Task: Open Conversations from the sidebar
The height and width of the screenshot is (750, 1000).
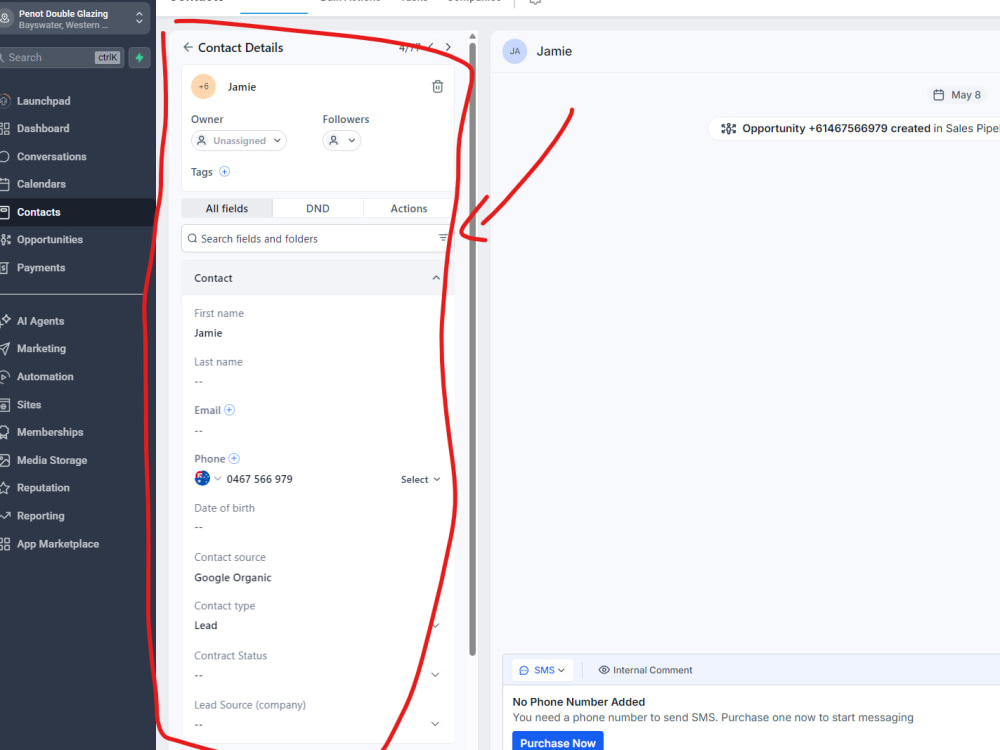Action: 51,156
